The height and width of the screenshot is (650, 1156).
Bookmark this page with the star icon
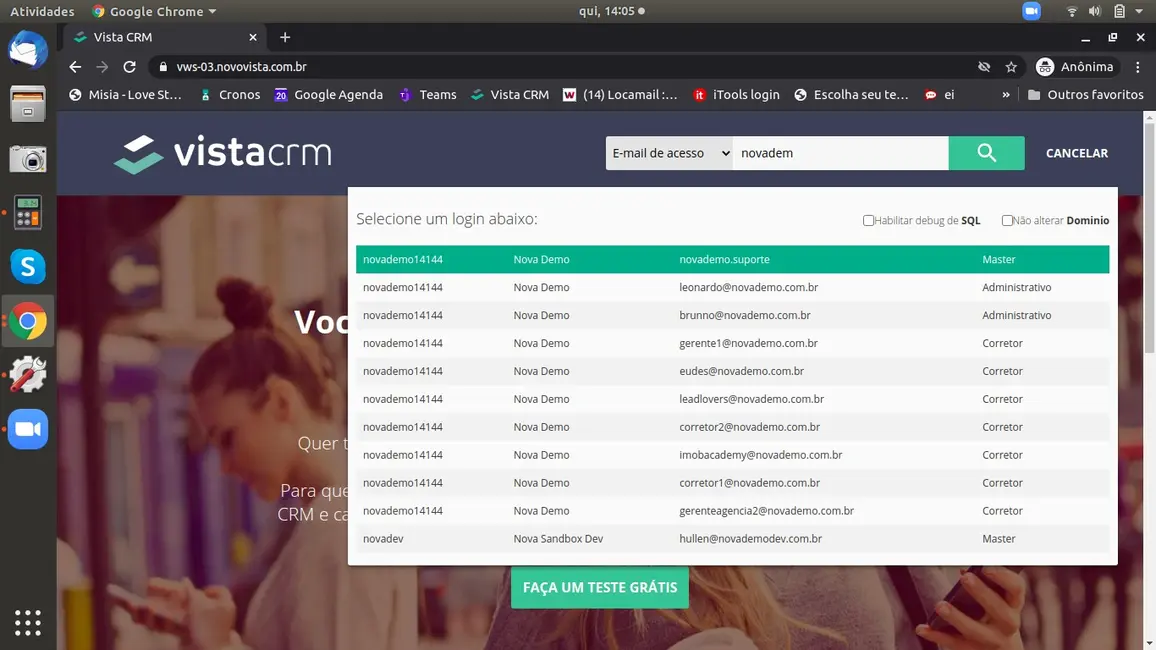1011,67
